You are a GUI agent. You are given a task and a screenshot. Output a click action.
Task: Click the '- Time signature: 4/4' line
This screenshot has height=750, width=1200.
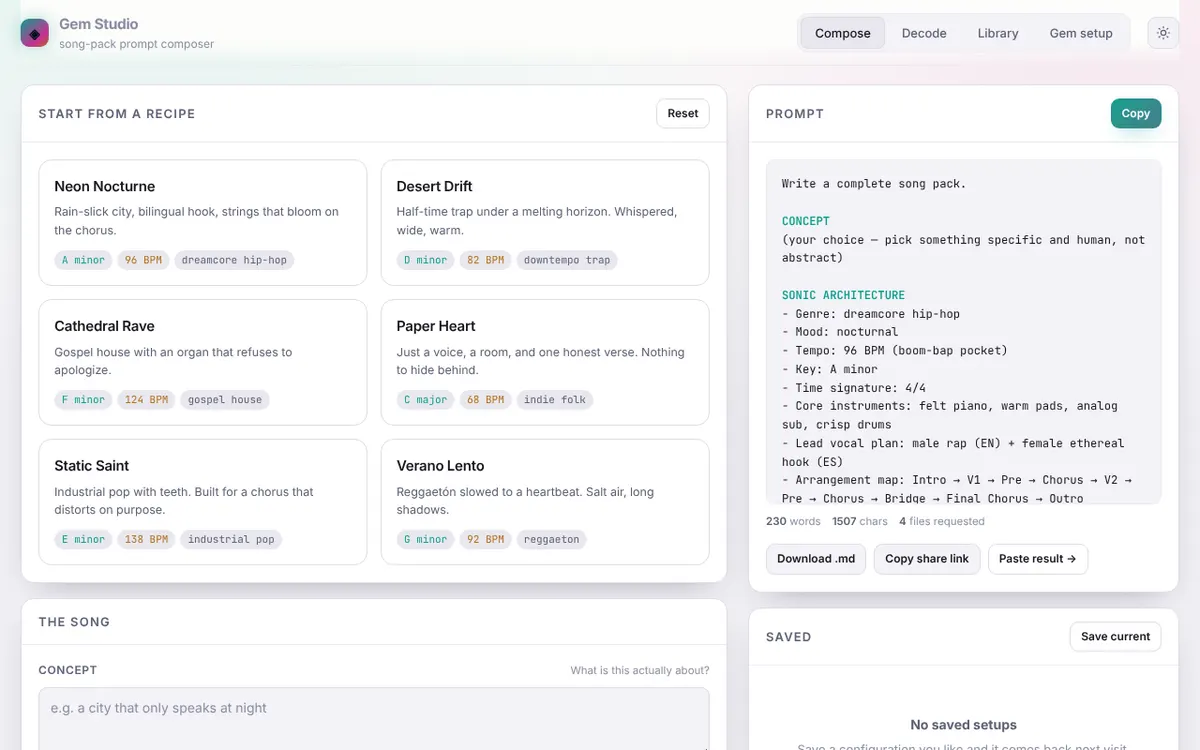coord(854,388)
